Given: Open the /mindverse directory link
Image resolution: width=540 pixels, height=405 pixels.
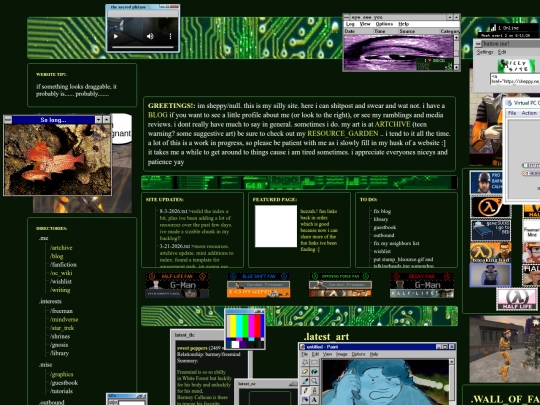Looking at the screenshot, I should (64, 320).
